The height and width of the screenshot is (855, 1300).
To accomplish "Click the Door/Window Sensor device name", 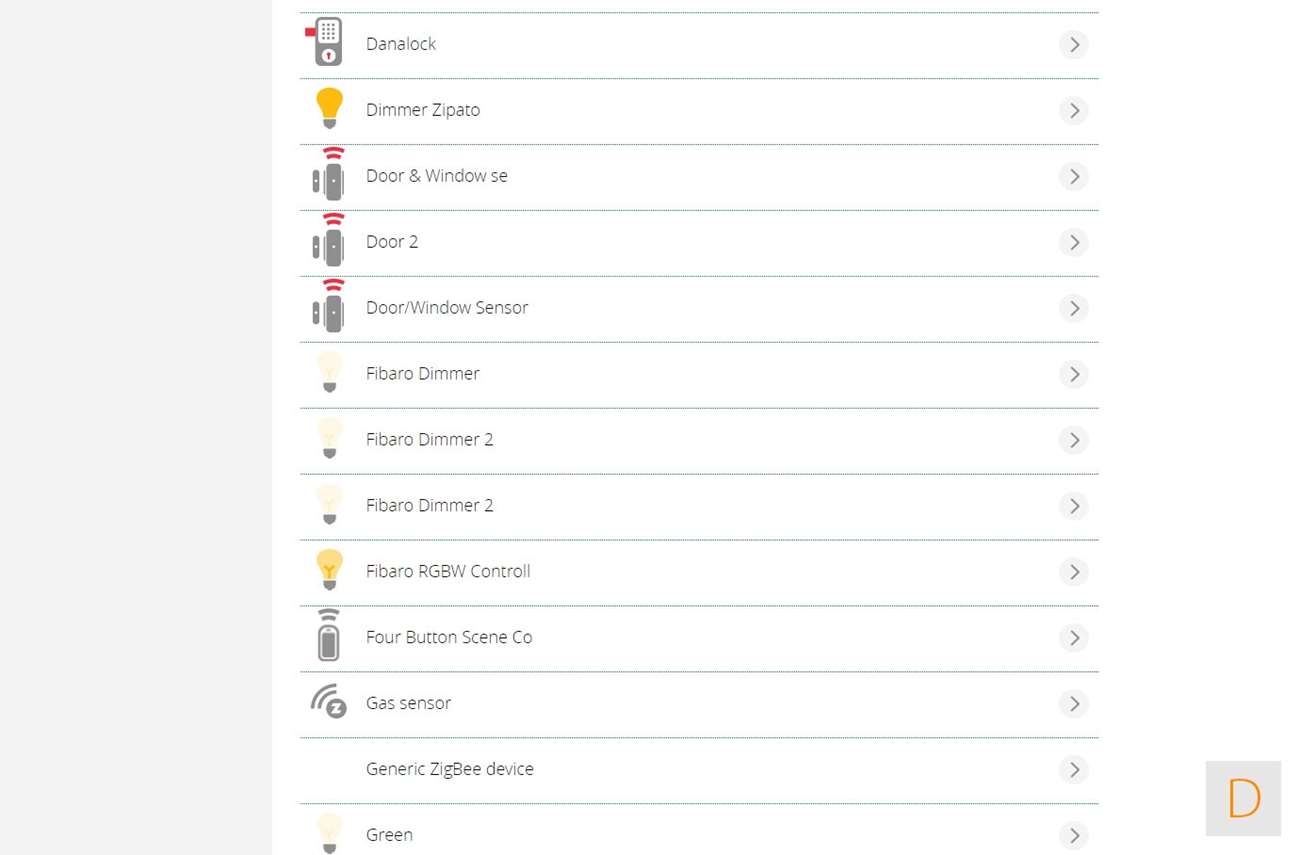I will point(447,308).
